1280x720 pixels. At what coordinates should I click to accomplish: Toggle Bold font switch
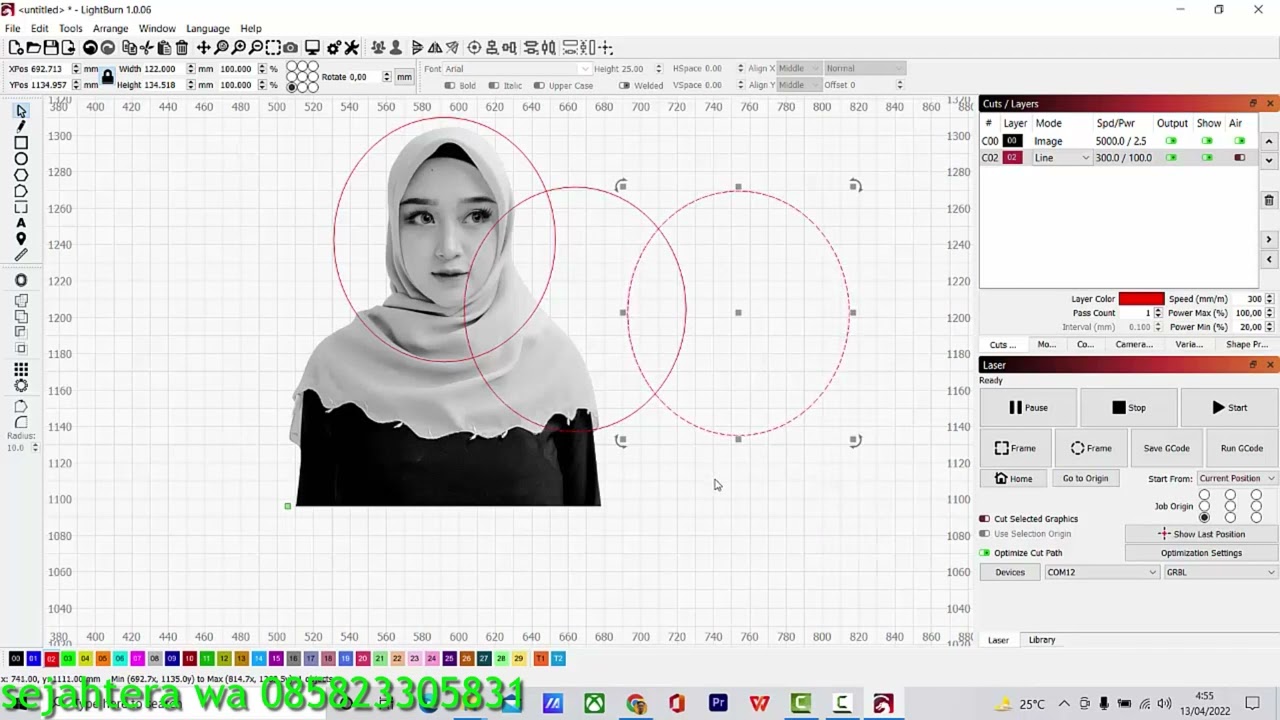(x=450, y=86)
